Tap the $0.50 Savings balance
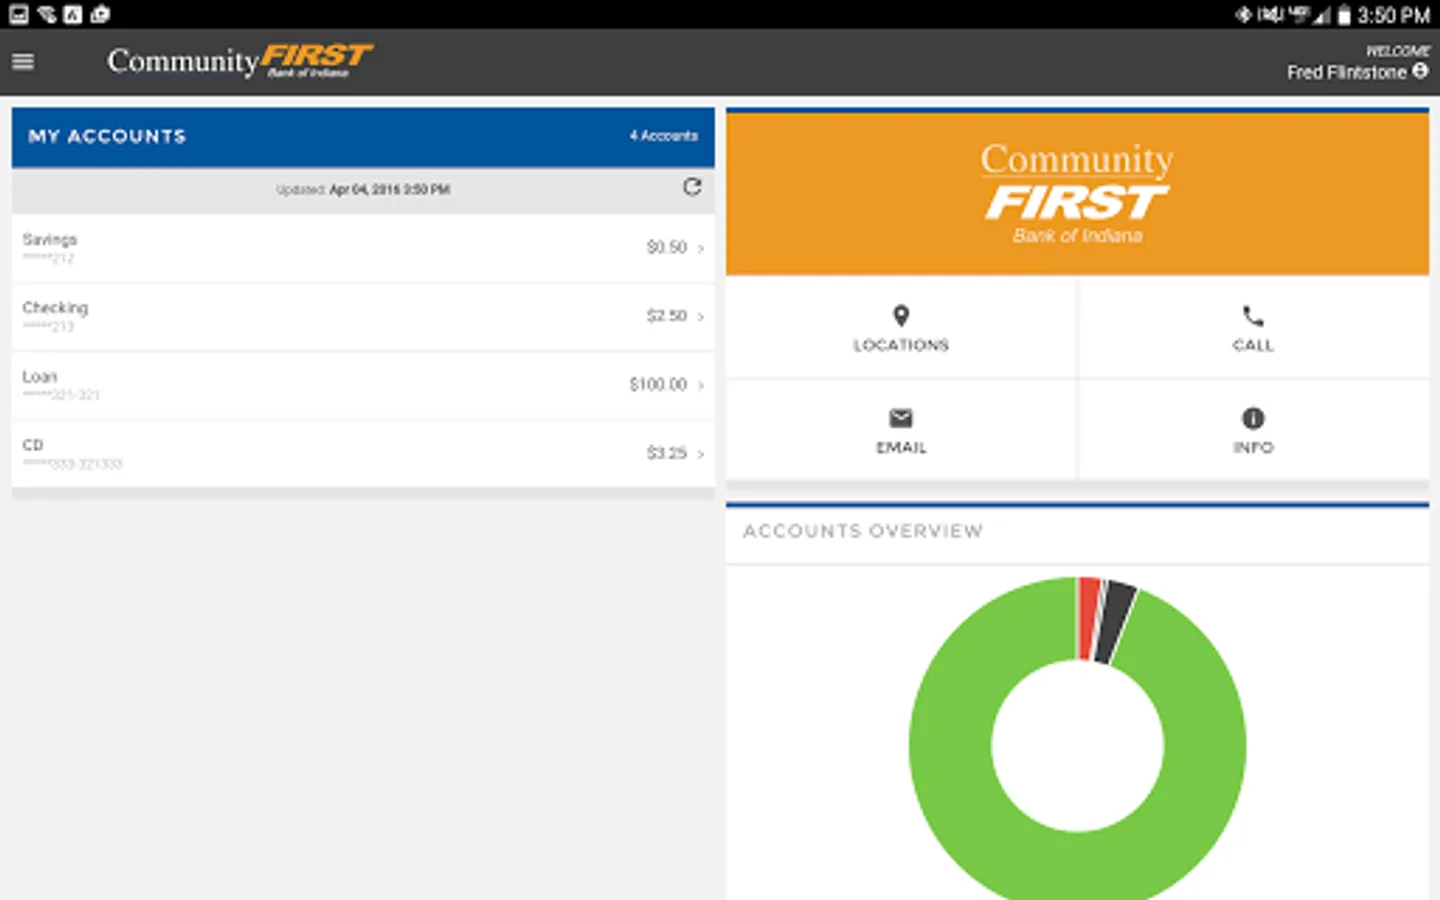The image size is (1440, 900). pos(667,247)
